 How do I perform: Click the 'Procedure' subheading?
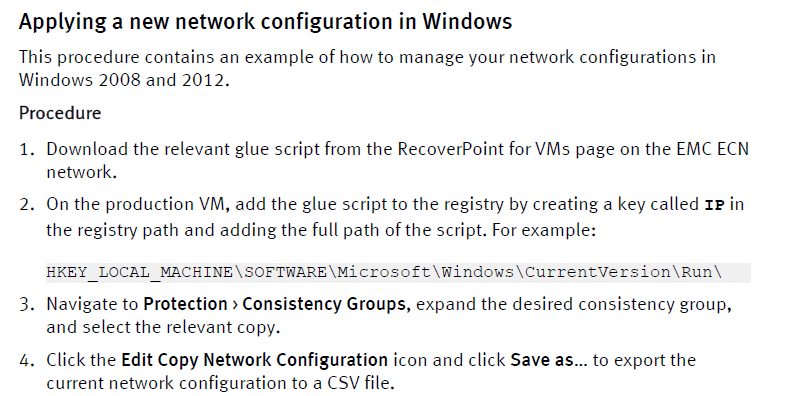pyautogui.click(x=60, y=113)
